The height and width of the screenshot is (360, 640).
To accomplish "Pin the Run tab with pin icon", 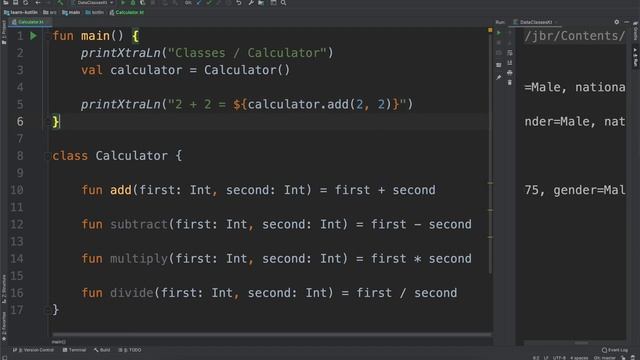I will pos(499,78).
